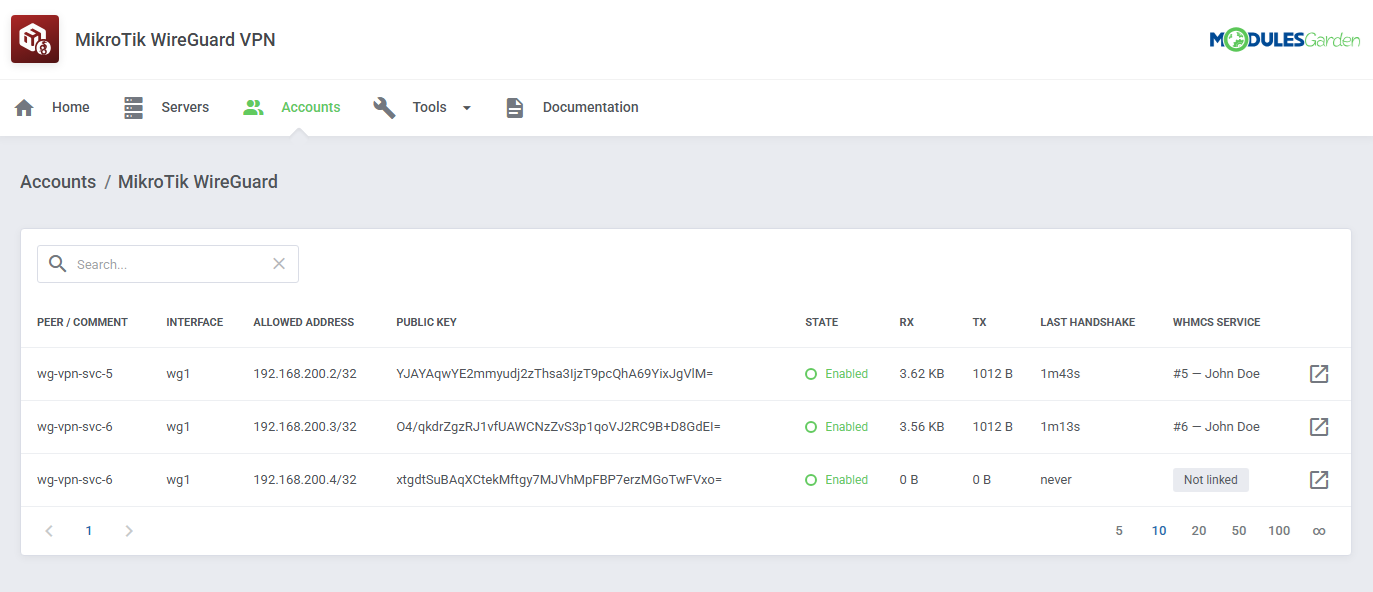Sort by Interface column header
The image size is (1373, 592).
click(195, 322)
